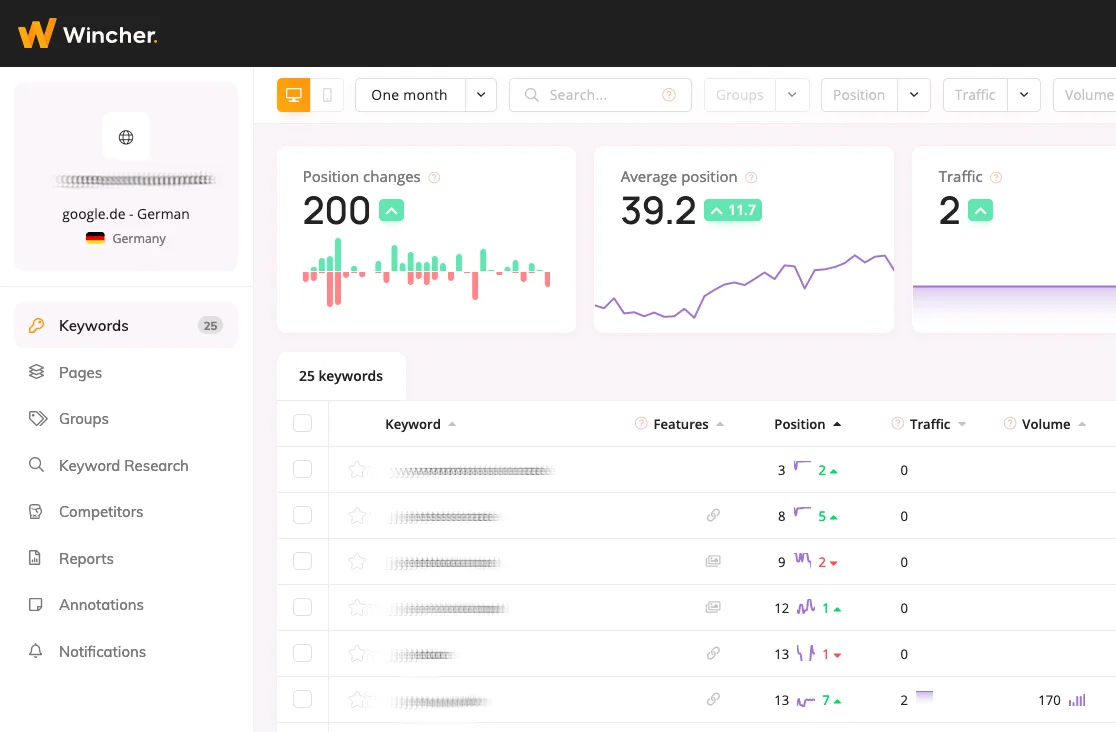Click the Position changes bar chart

[426, 270]
